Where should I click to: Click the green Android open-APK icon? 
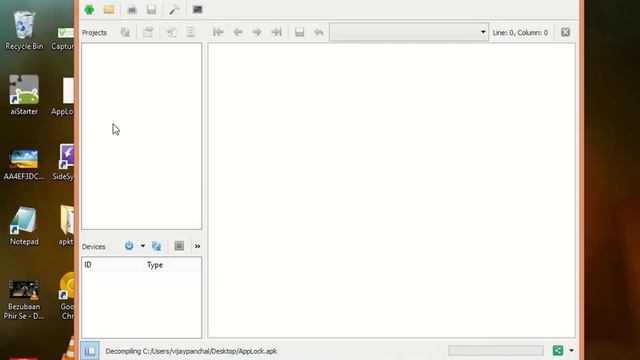[89, 9]
